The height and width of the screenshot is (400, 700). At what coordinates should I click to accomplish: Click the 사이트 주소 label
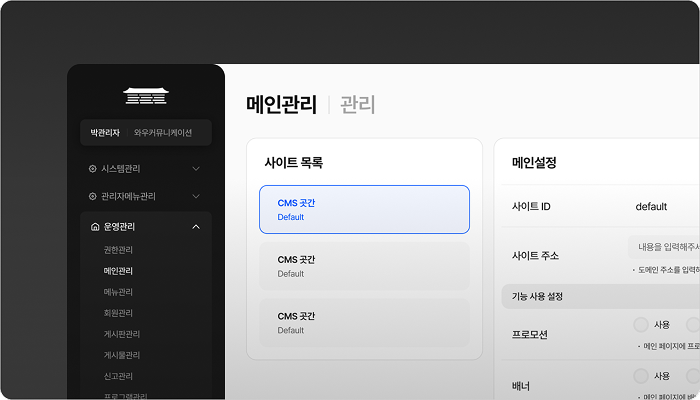tap(535, 256)
